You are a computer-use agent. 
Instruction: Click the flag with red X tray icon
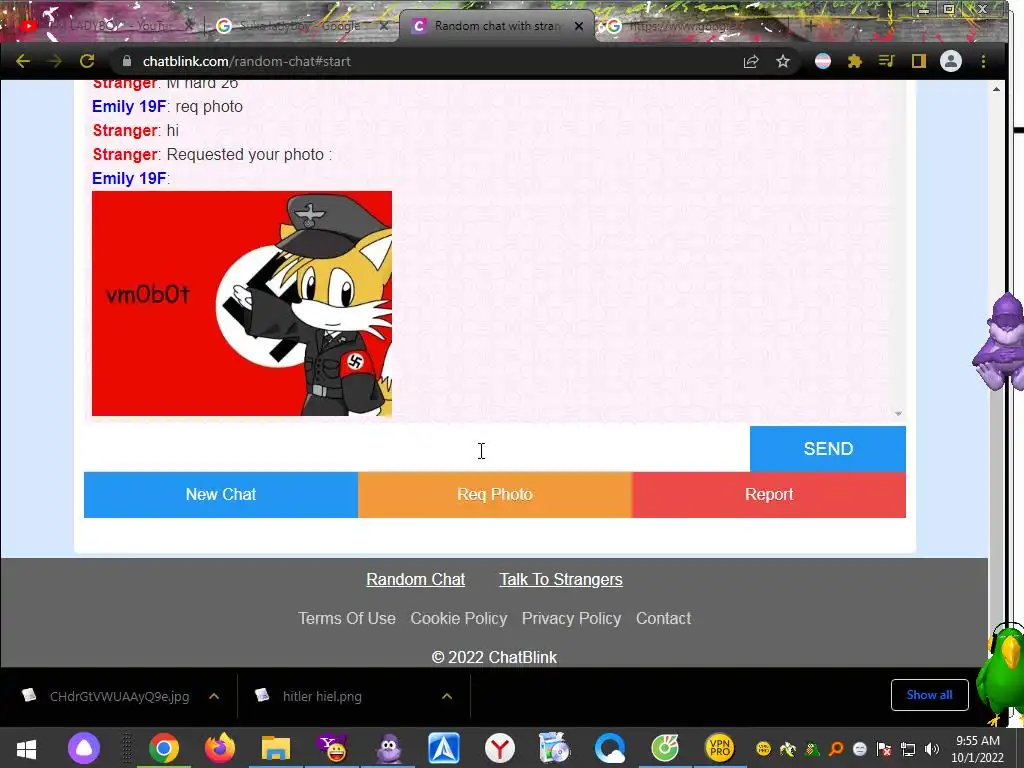tap(884, 749)
